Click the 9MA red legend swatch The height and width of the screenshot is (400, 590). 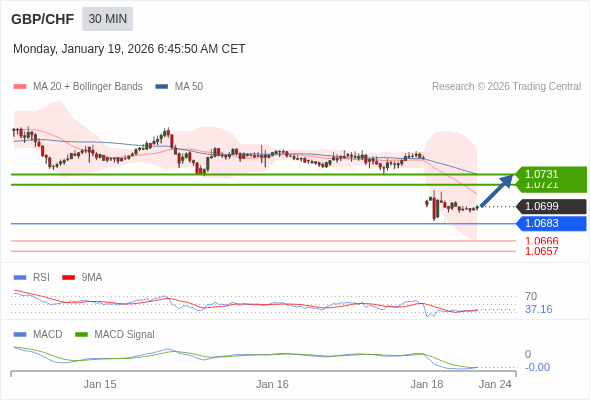[68, 278]
